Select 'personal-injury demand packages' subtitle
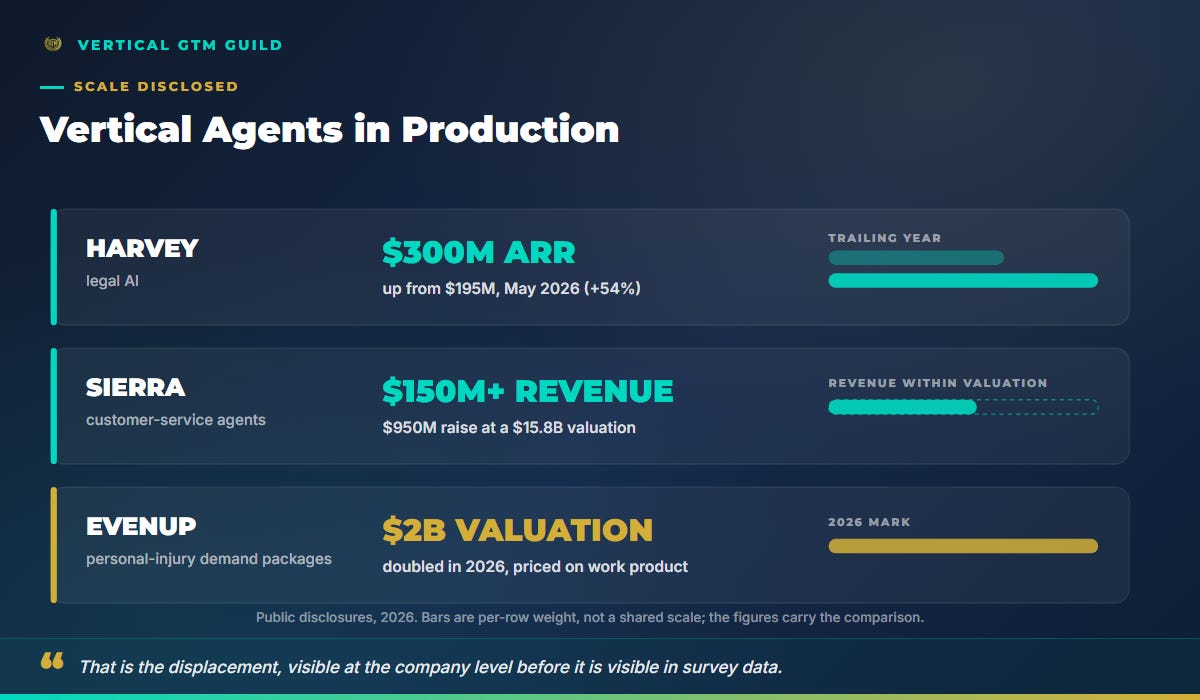The height and width of the screenshot is (700, 1200). [209, 559]
